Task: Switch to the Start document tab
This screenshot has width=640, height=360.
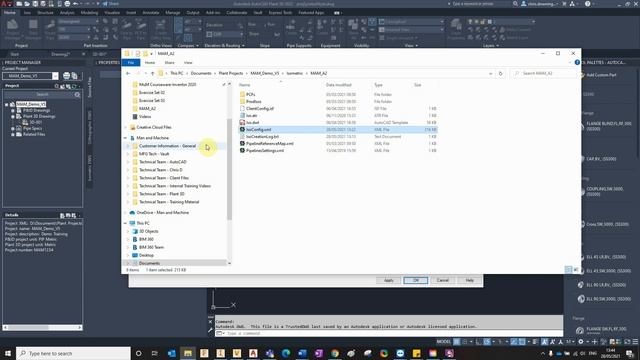Action: tap(15, 54)
